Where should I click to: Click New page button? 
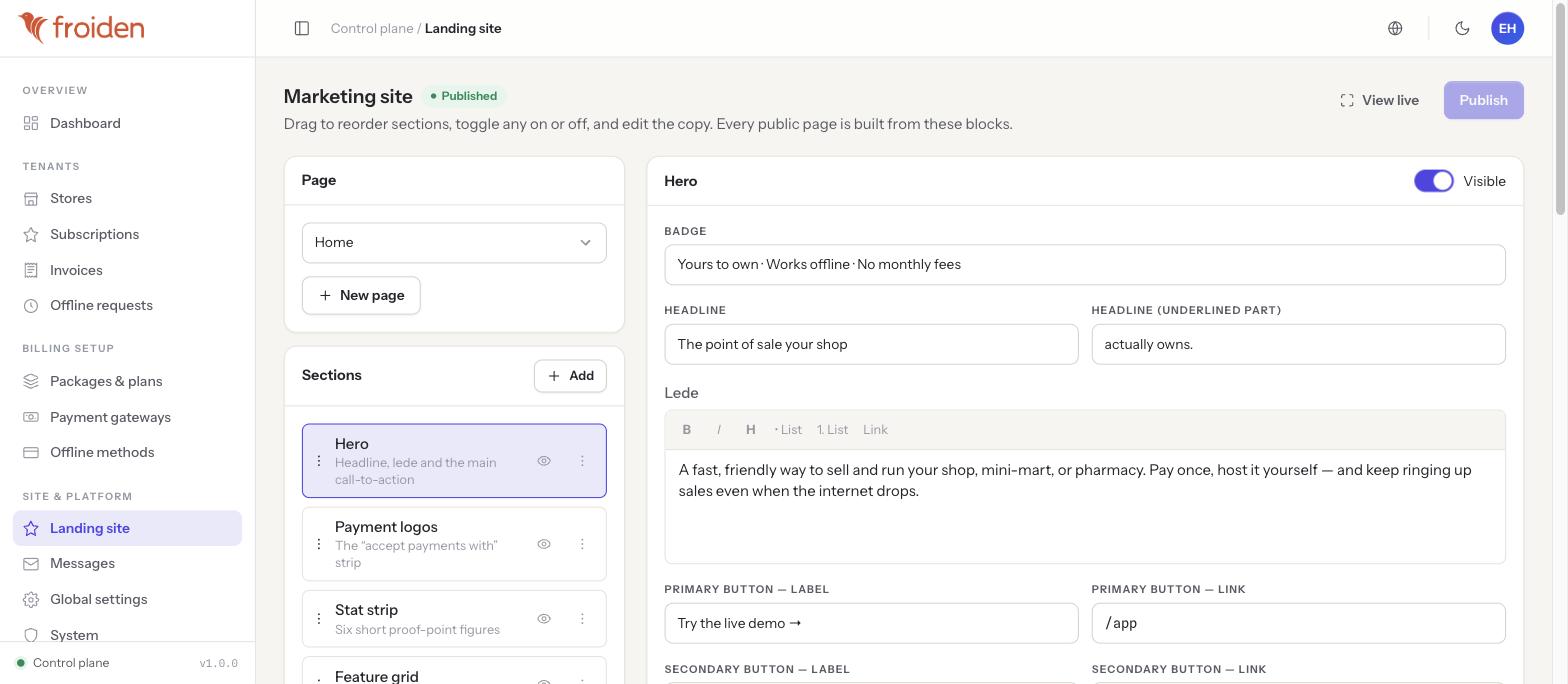tap(361, 295)
